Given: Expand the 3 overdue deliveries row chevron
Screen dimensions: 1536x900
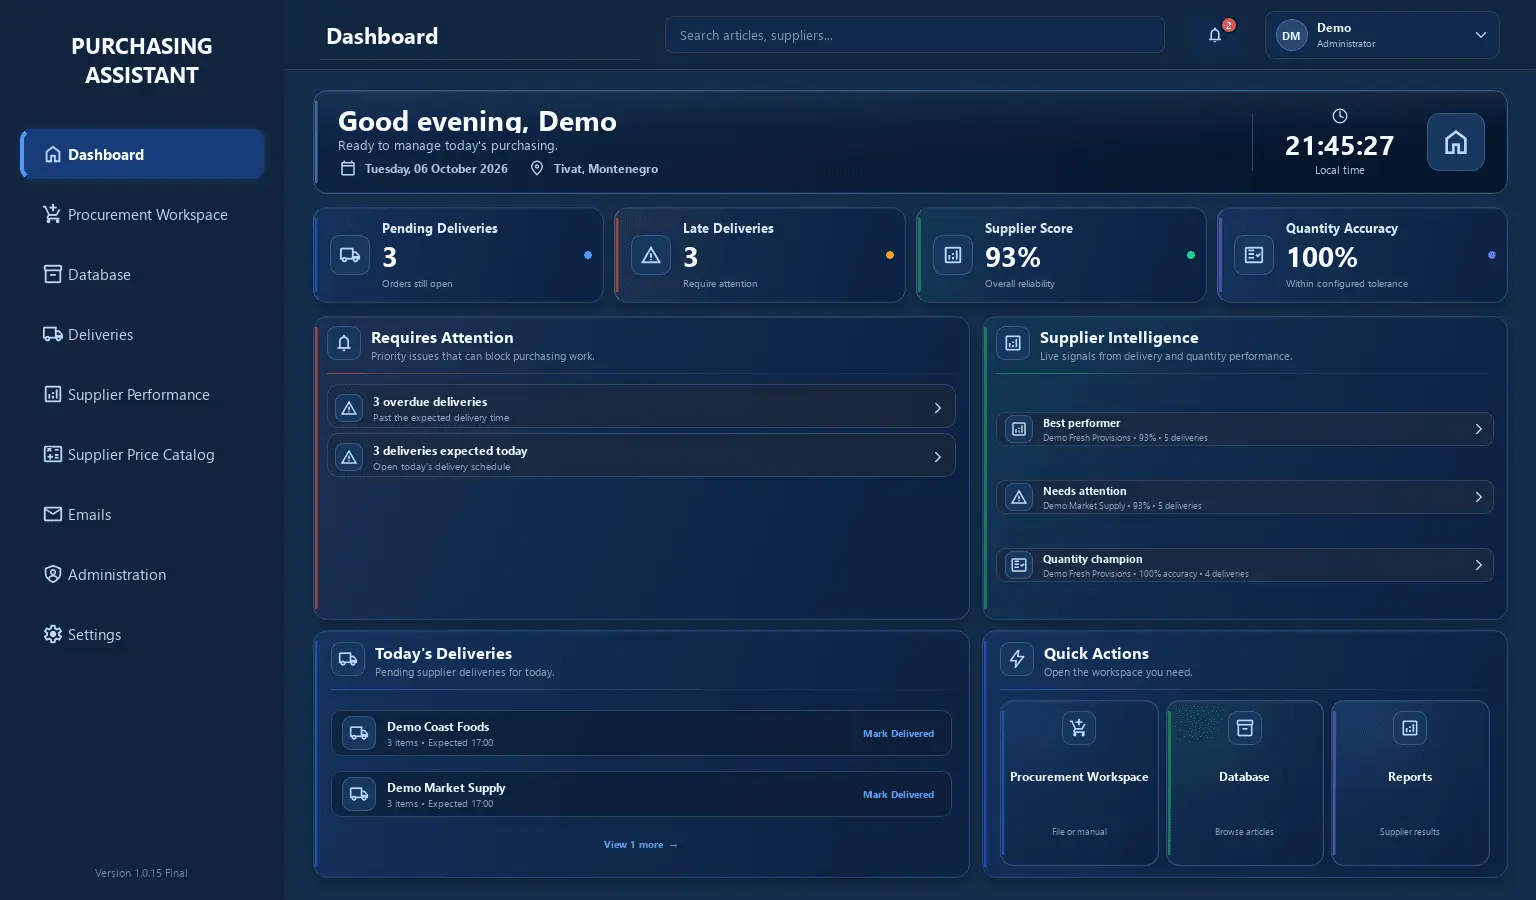Looking at the screenshot, I should (x=937, y=408).
